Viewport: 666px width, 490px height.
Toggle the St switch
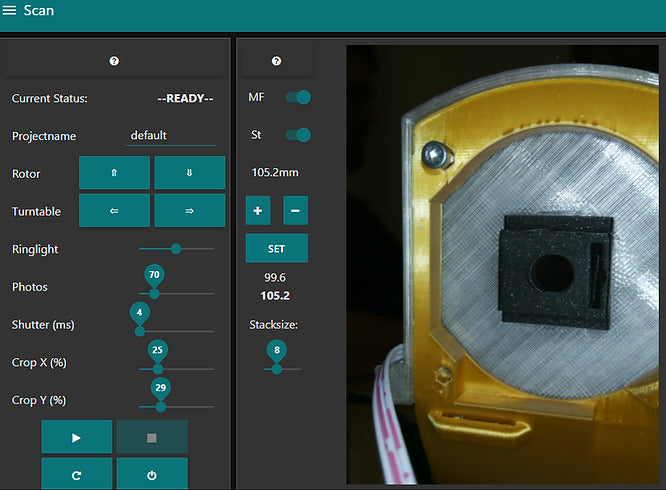[x=299, y=134]
